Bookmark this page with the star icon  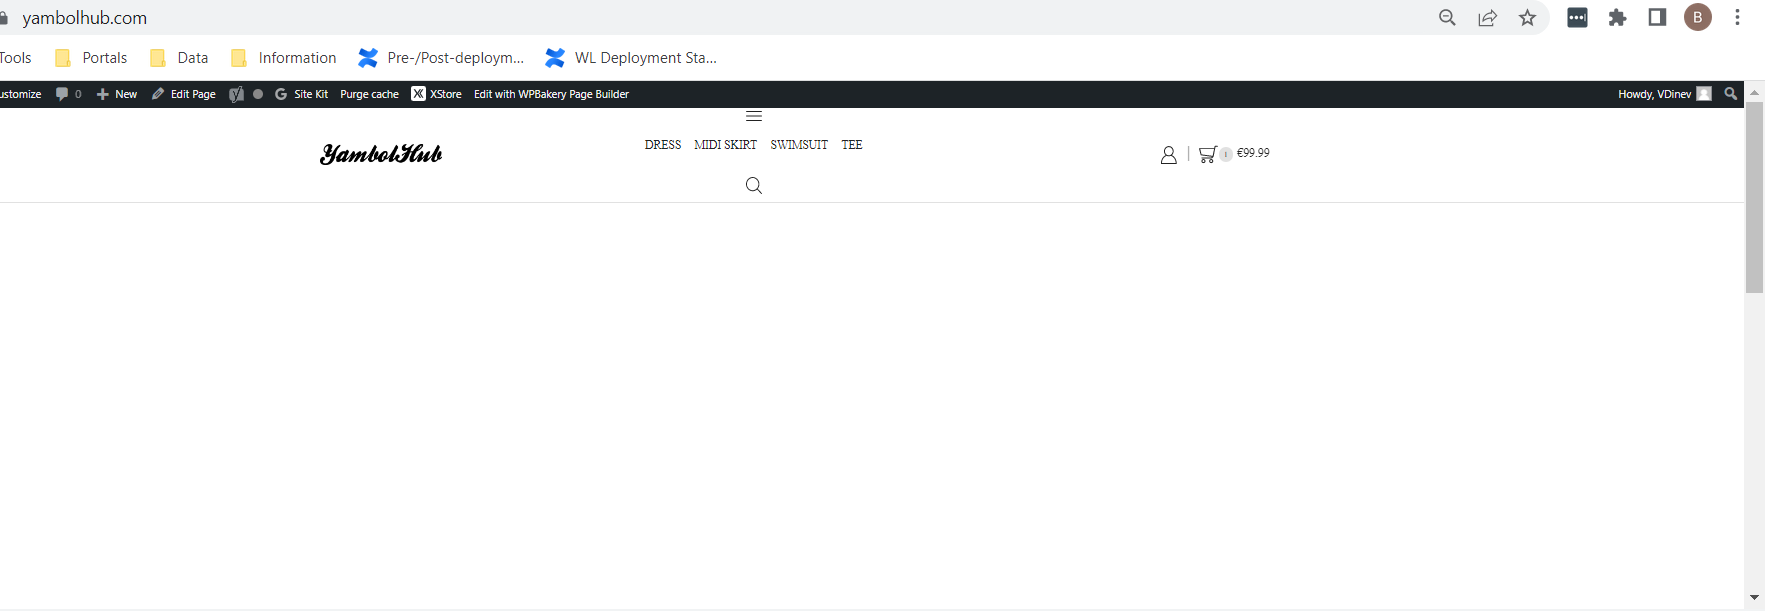pos(1527,17)
